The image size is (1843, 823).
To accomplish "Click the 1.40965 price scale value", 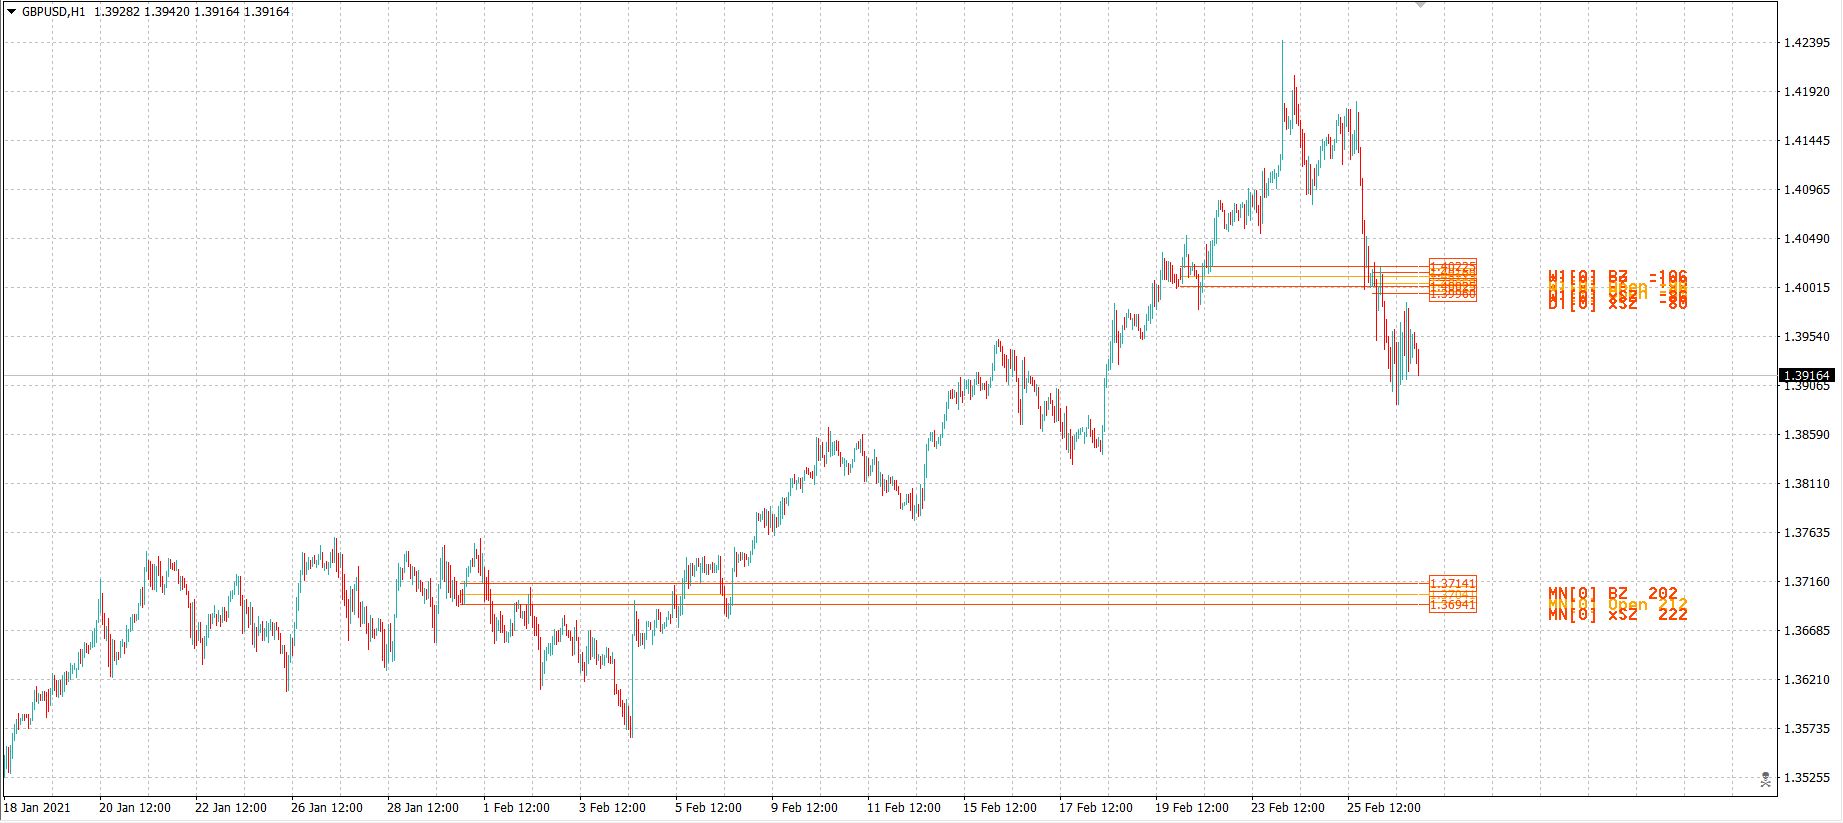I will tap(1807, 190).
